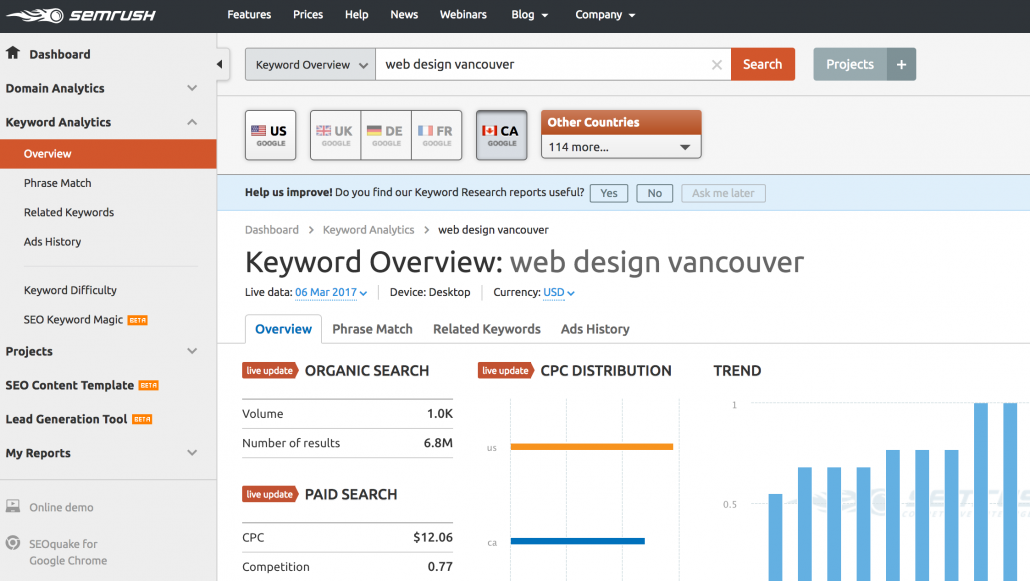1030x581 pixels.
Task: Open Overview in the sidebar
Action: tap(108, 154)
